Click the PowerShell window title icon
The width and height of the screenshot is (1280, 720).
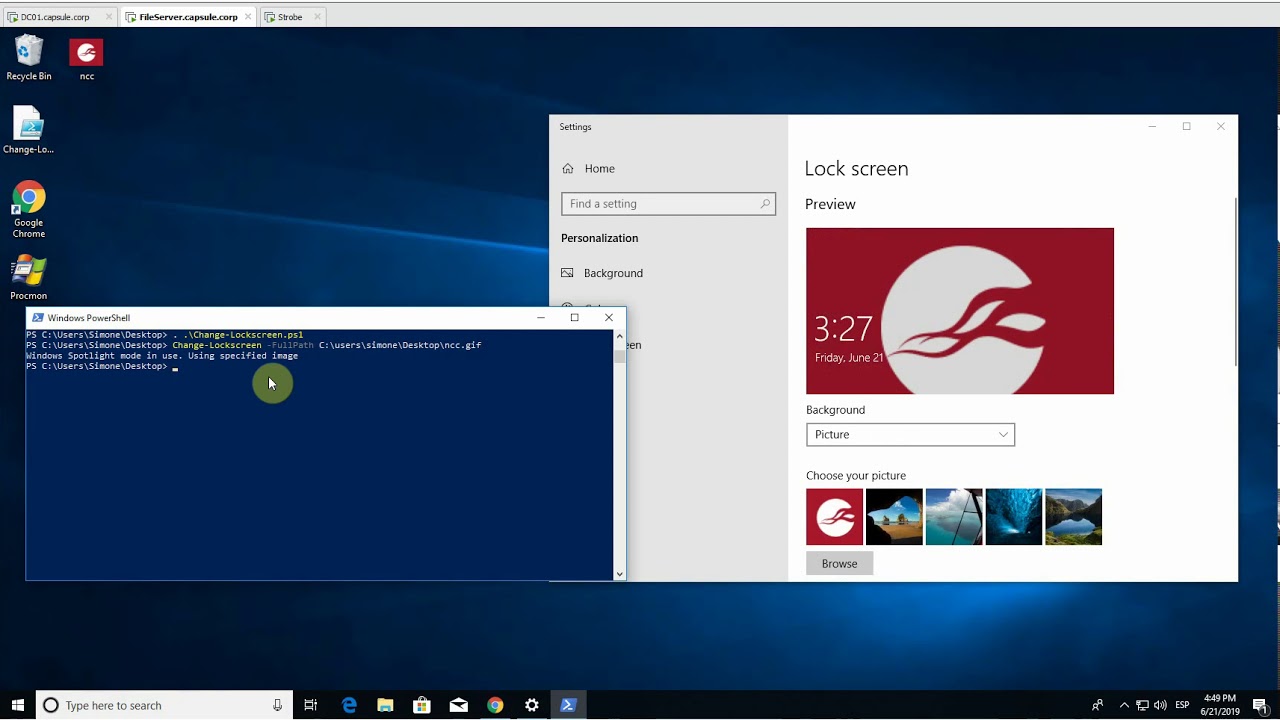click(37, 318)
